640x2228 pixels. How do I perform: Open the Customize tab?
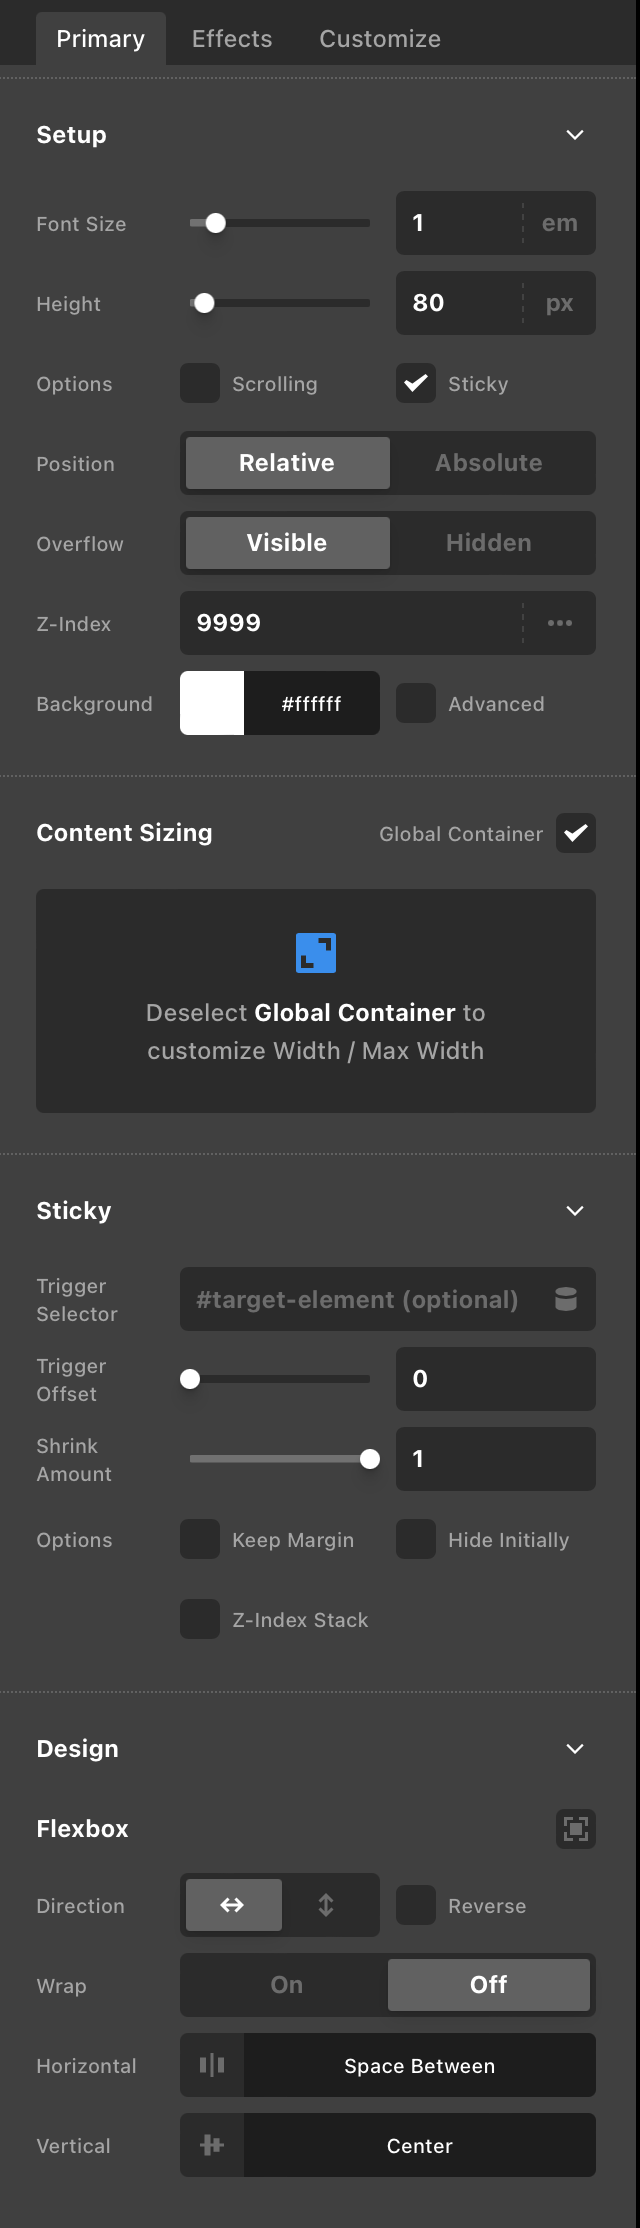pos(380,39)
